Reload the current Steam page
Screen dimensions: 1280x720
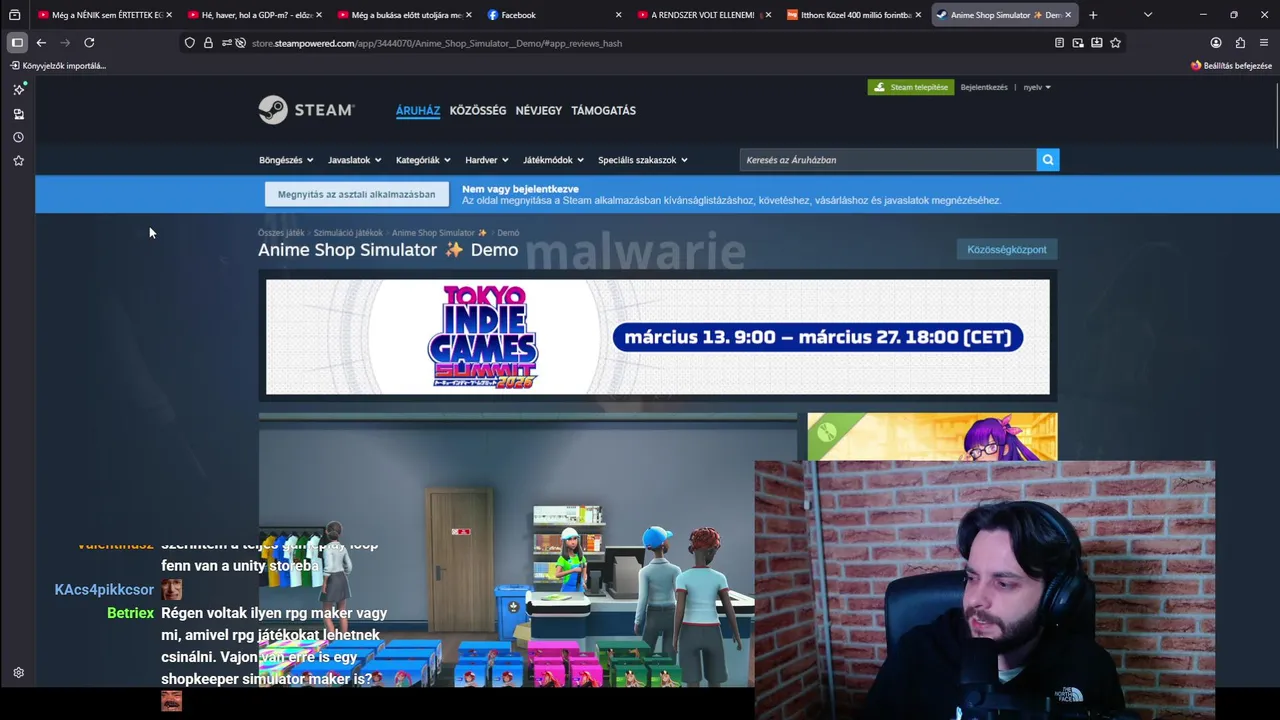[89, 43]
